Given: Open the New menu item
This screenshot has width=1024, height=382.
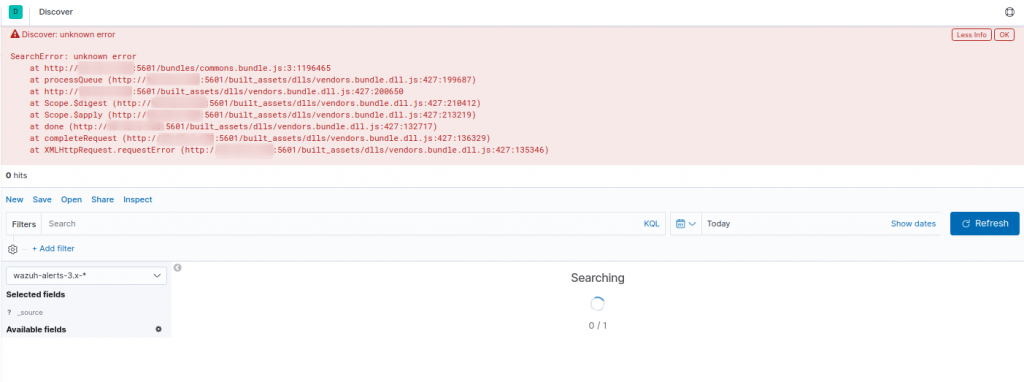Looking at the screenshot, I should [14, 200].
